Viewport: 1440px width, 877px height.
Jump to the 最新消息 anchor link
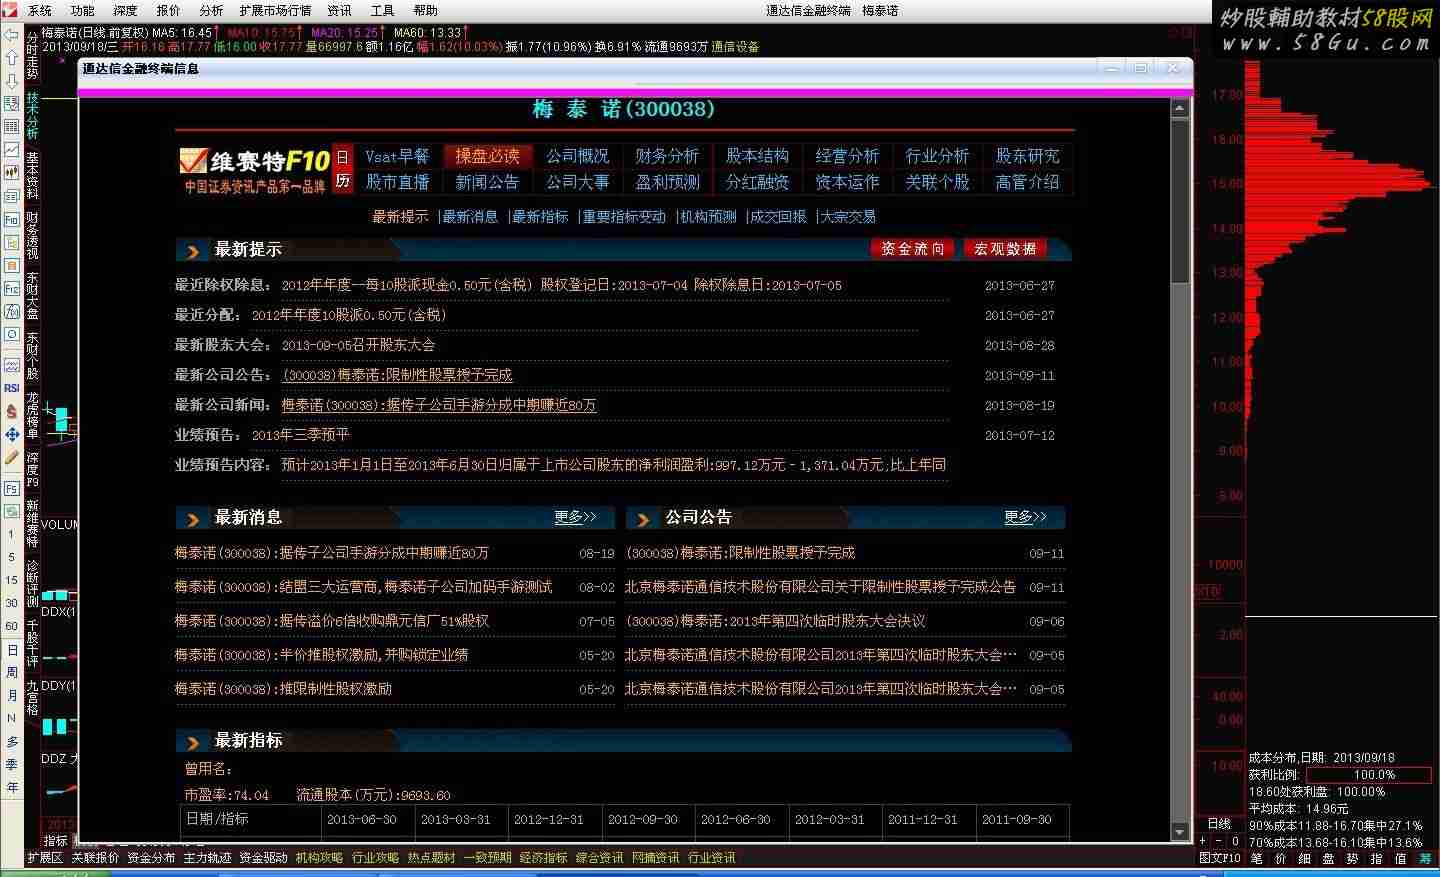tap(470, 216)
